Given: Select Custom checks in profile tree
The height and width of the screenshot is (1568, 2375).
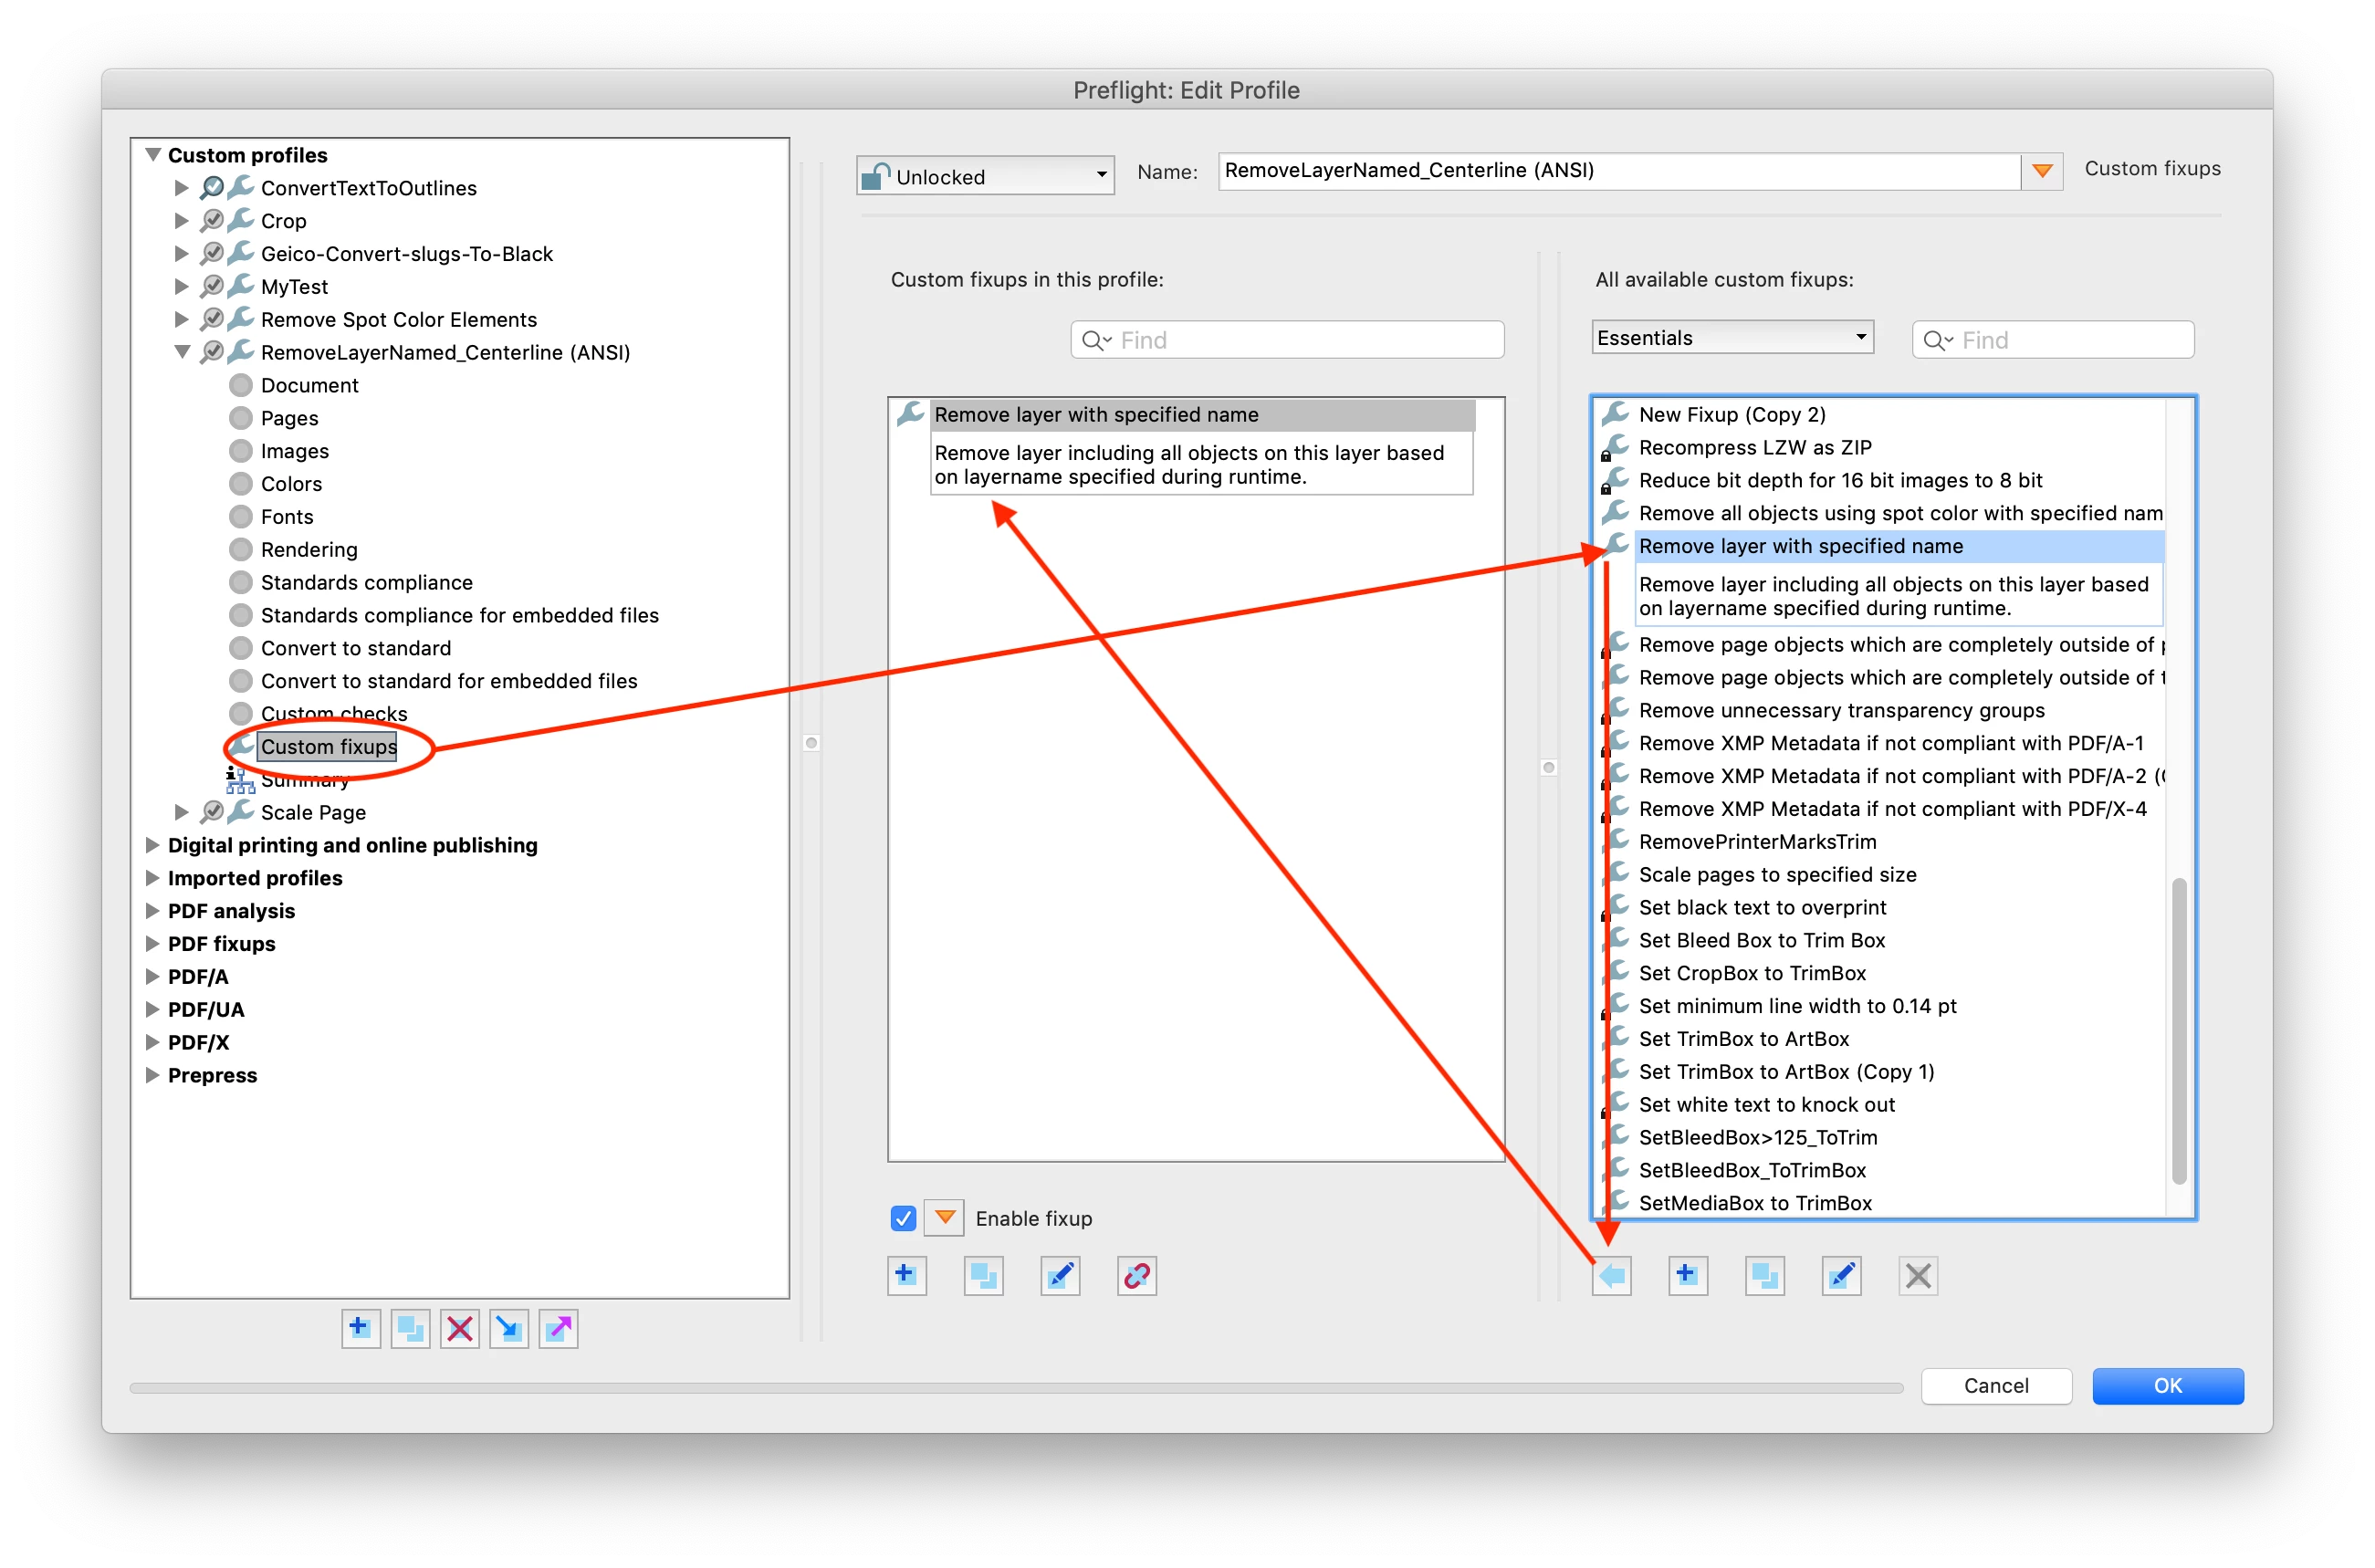Looking at the screenshot, I should tap(333, 713).
